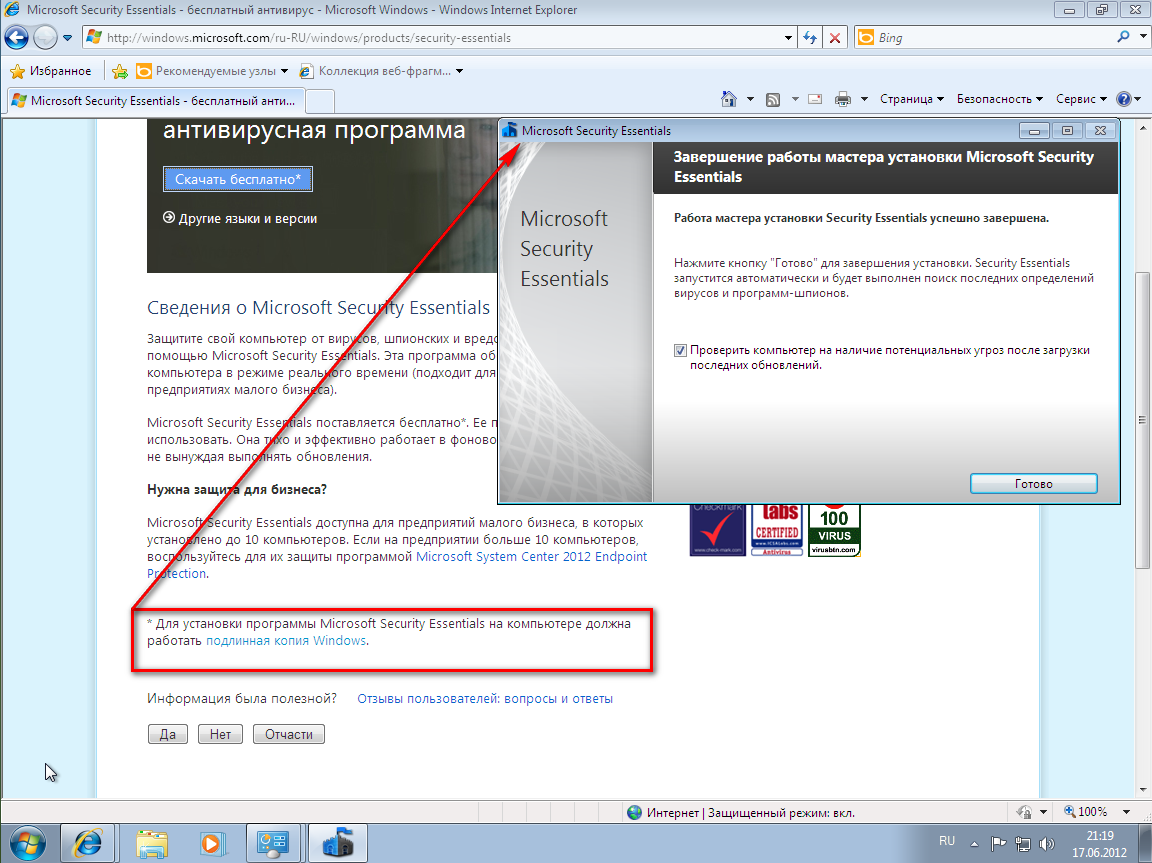Click the page vertical scrollbar
This screenshot has height=863, width=1152.
tap(1142, 419)
